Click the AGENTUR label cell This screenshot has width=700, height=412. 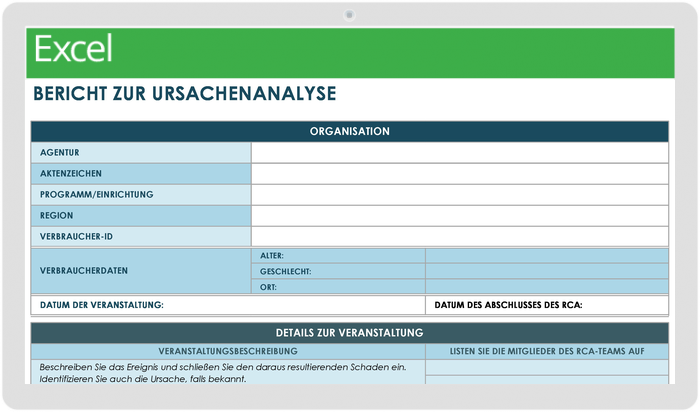point(141,152)
